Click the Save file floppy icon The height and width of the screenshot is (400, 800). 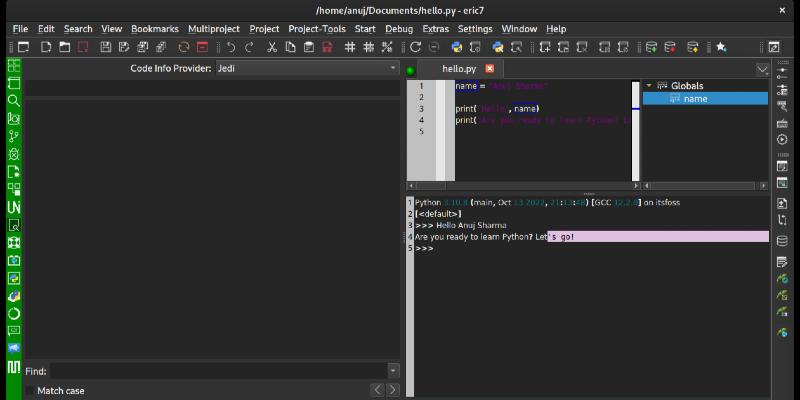click(x=103, y=47)
